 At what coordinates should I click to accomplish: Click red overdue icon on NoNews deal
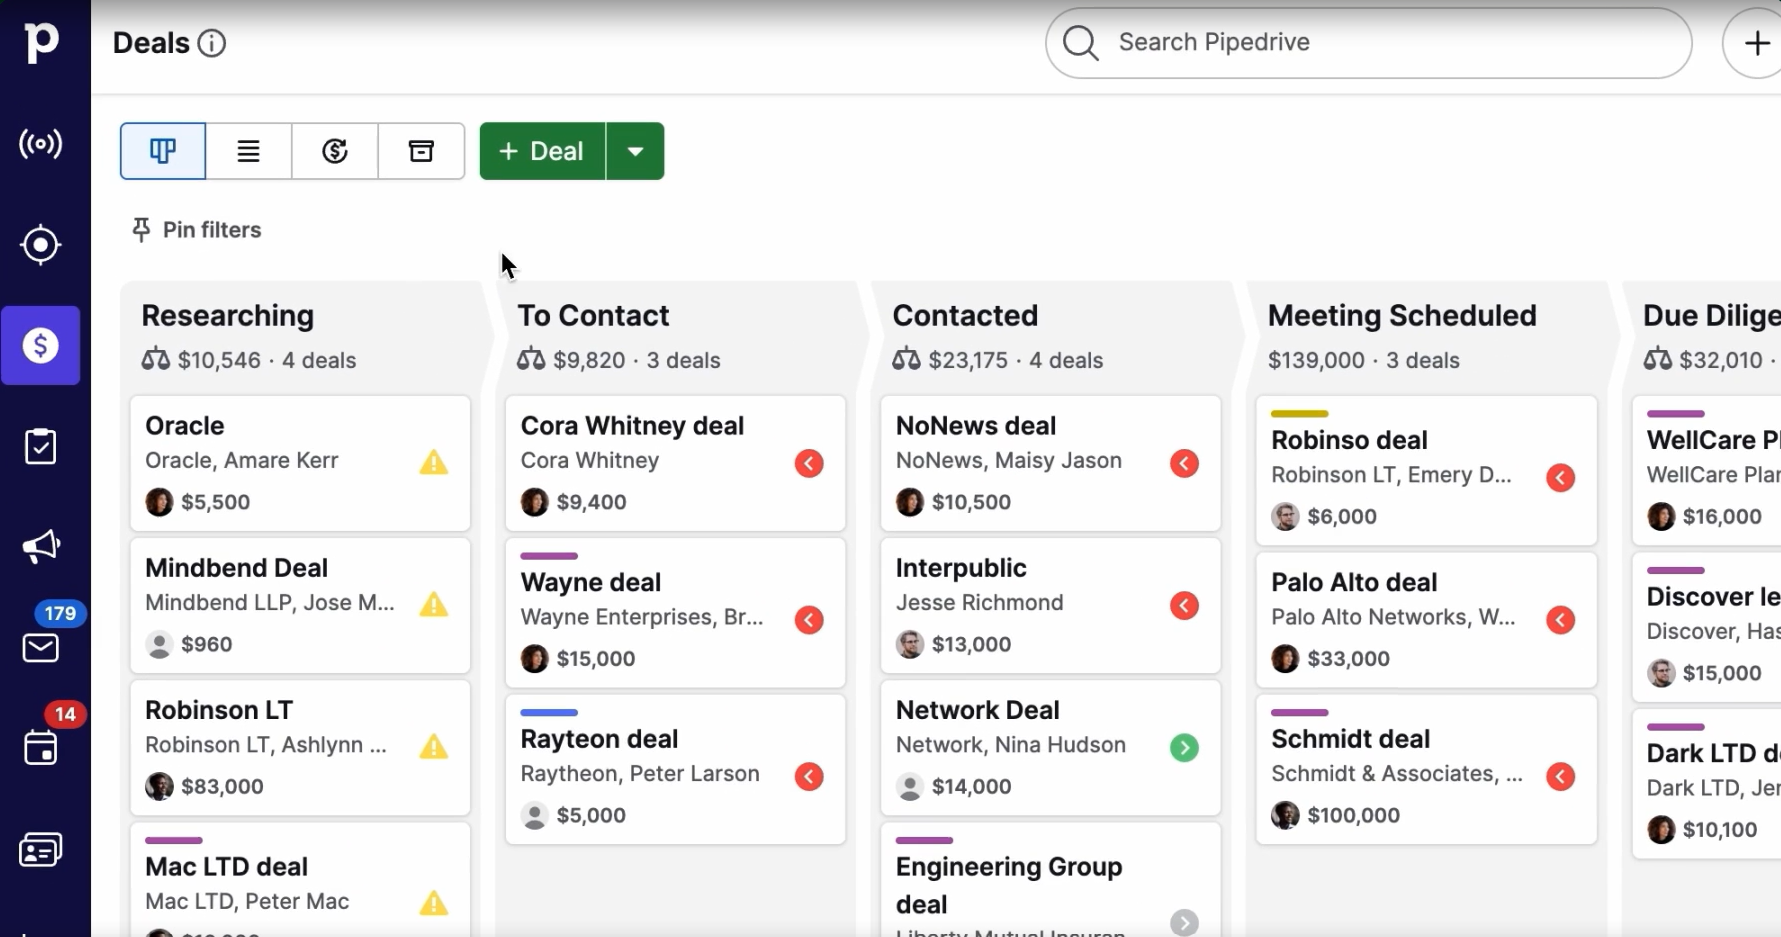(1184, 463)
